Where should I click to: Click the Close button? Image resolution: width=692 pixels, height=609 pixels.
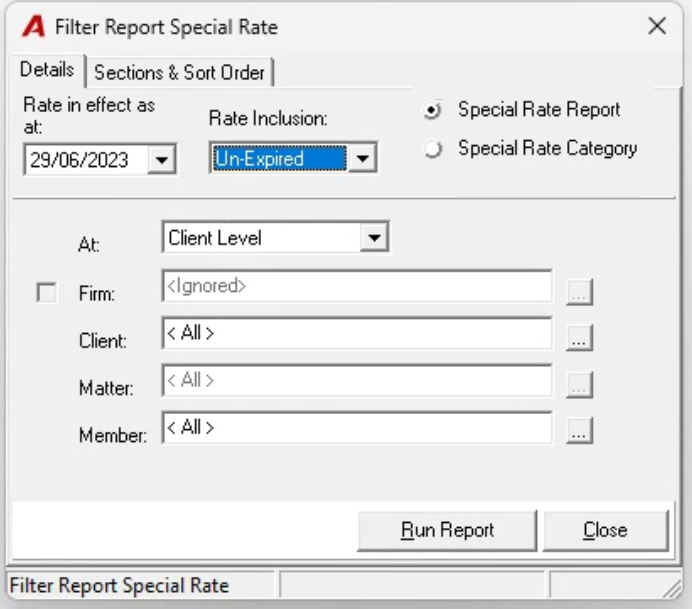click(x=606, y=531)
